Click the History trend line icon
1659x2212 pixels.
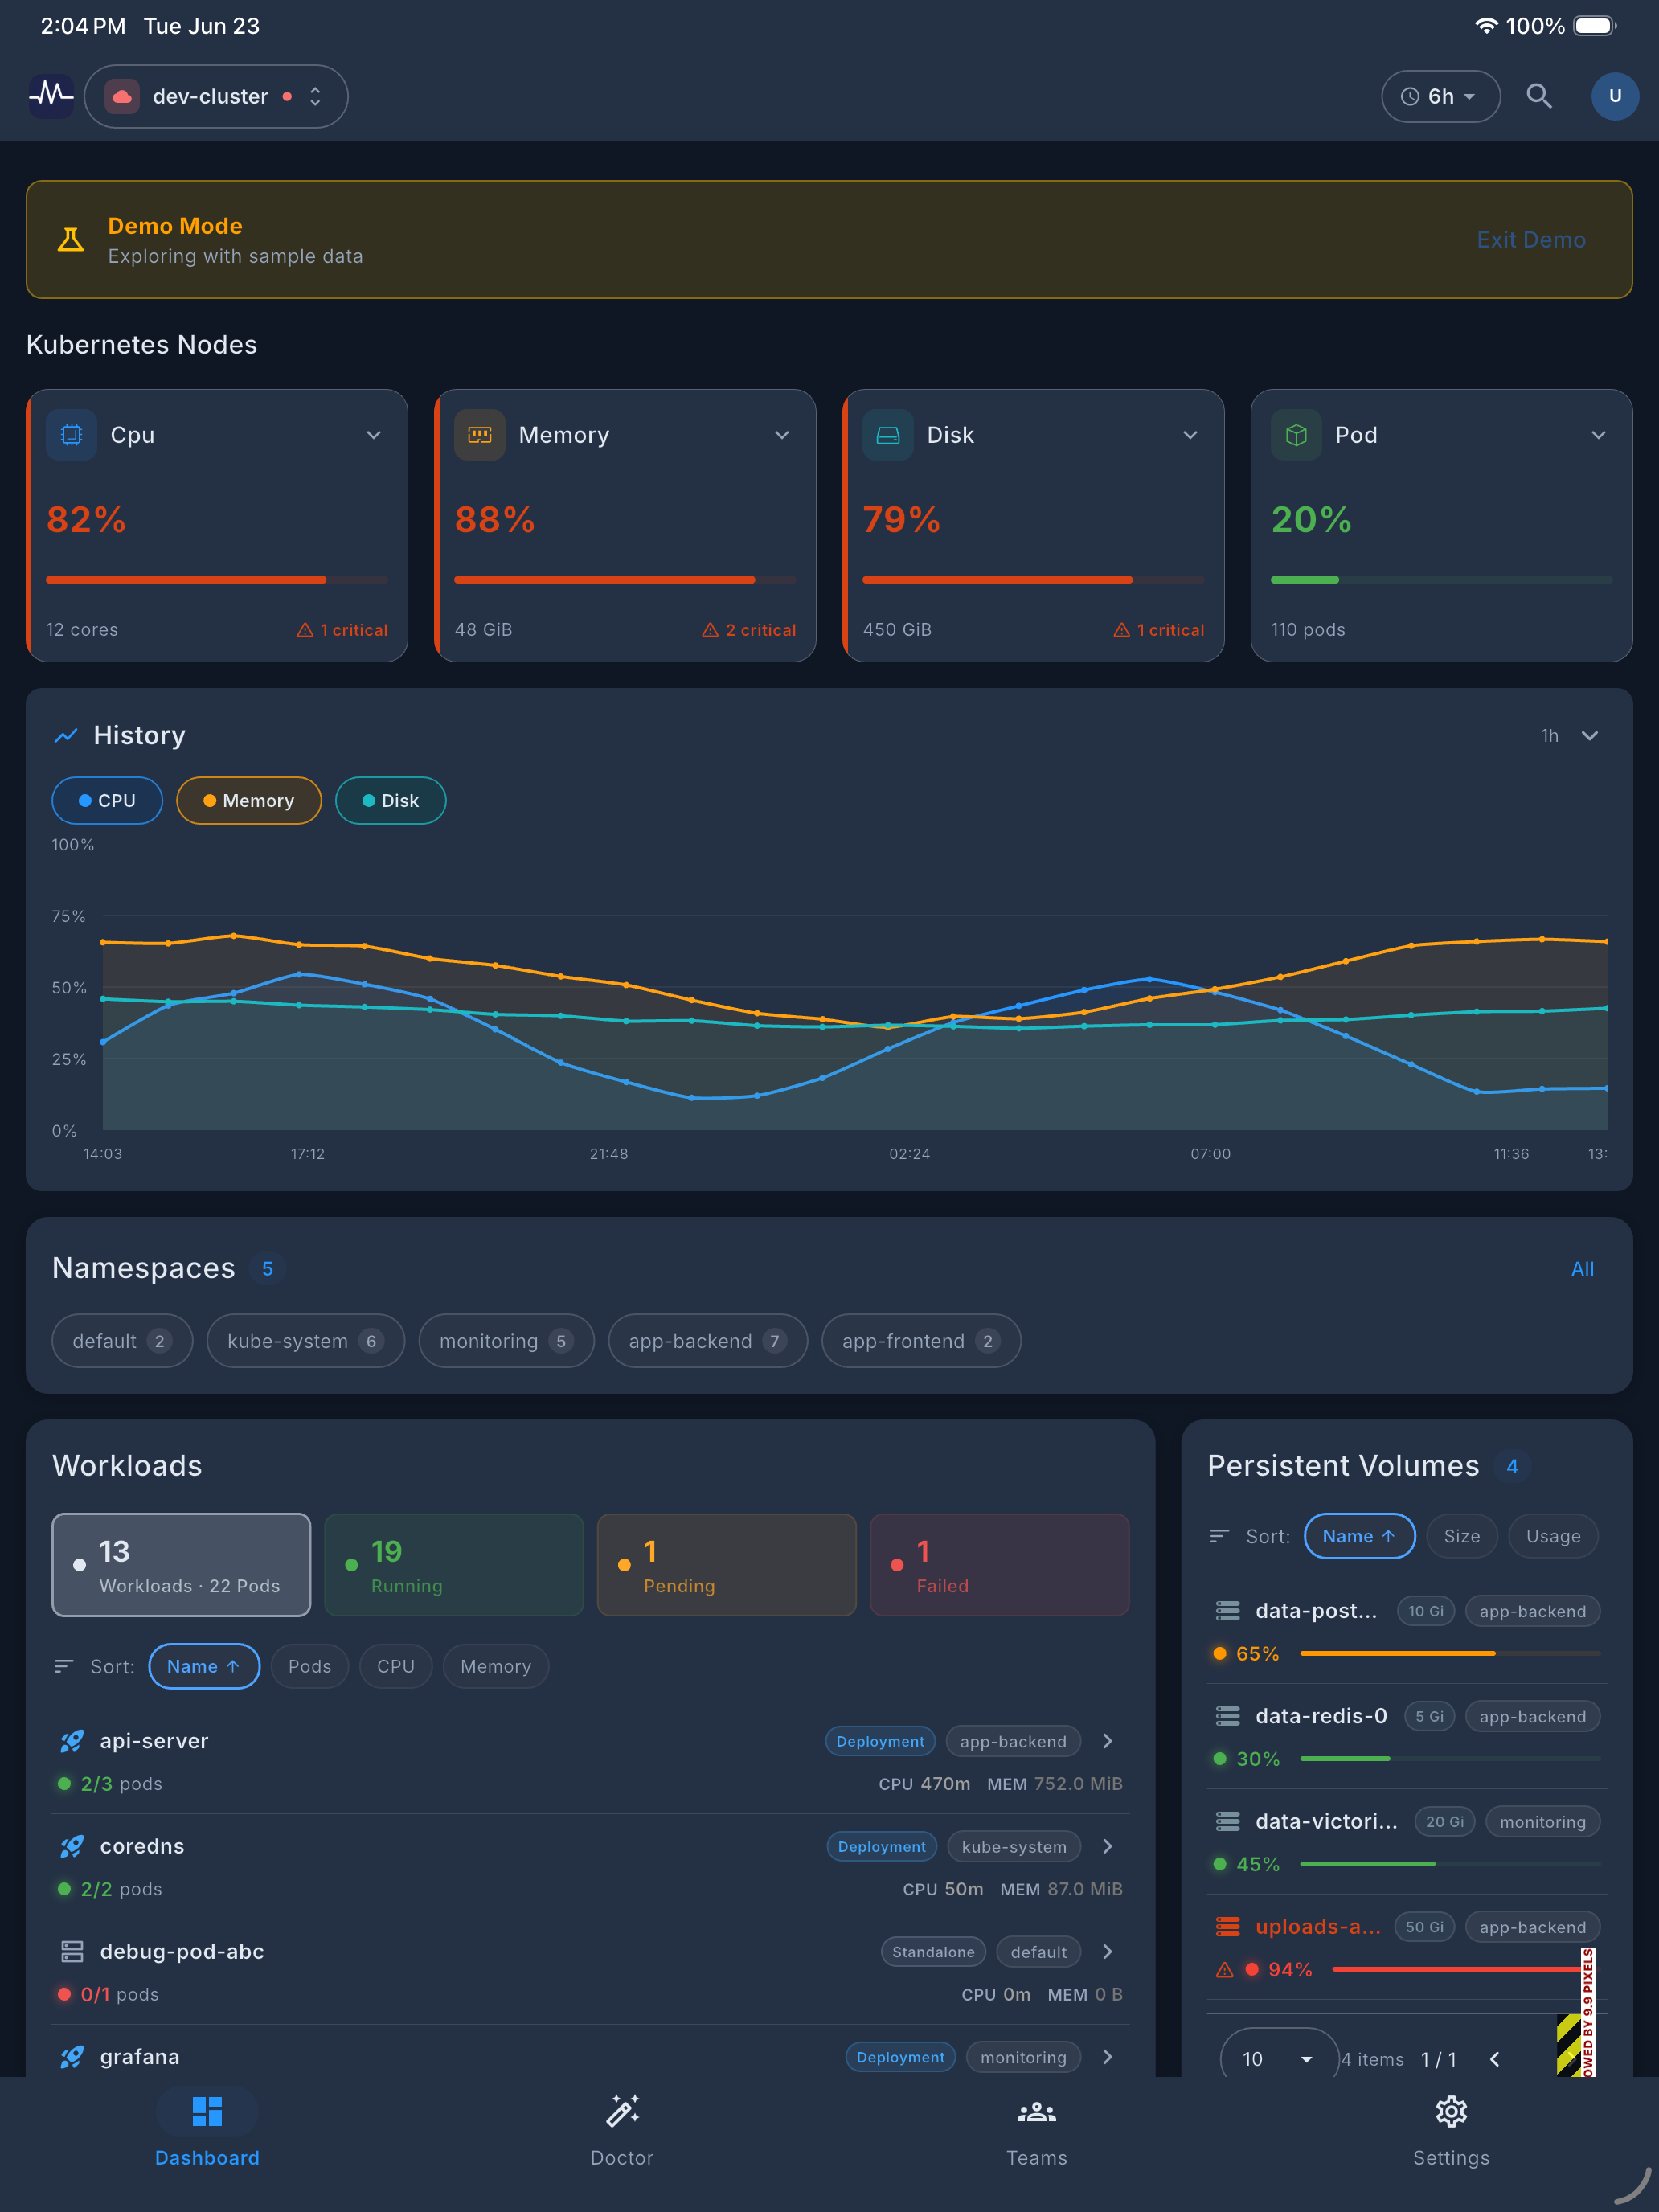point(66,736)
